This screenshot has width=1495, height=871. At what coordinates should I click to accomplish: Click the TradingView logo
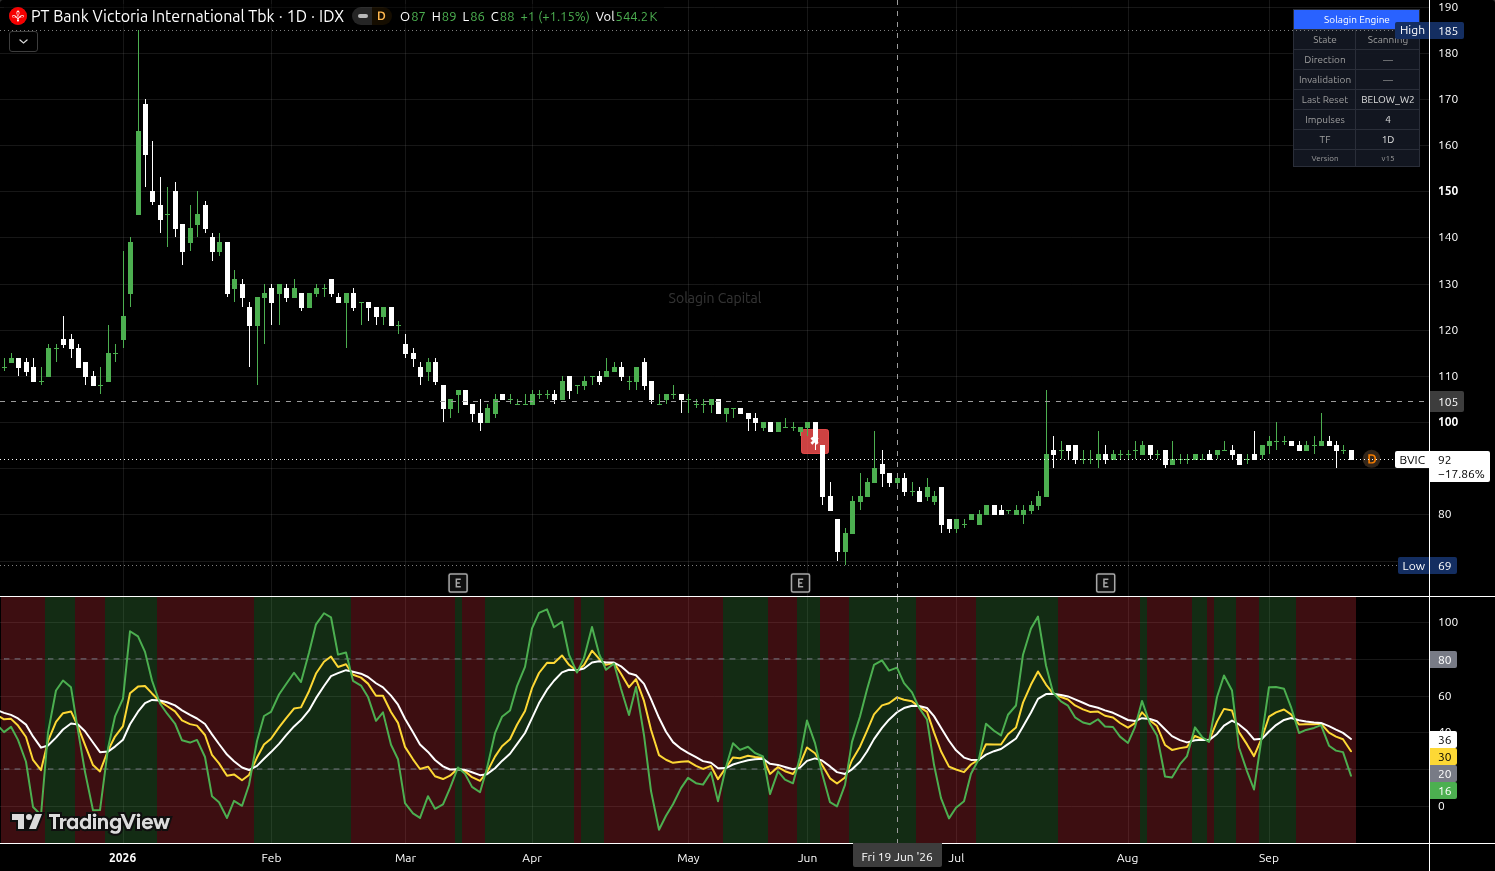(x=90, y=822)
